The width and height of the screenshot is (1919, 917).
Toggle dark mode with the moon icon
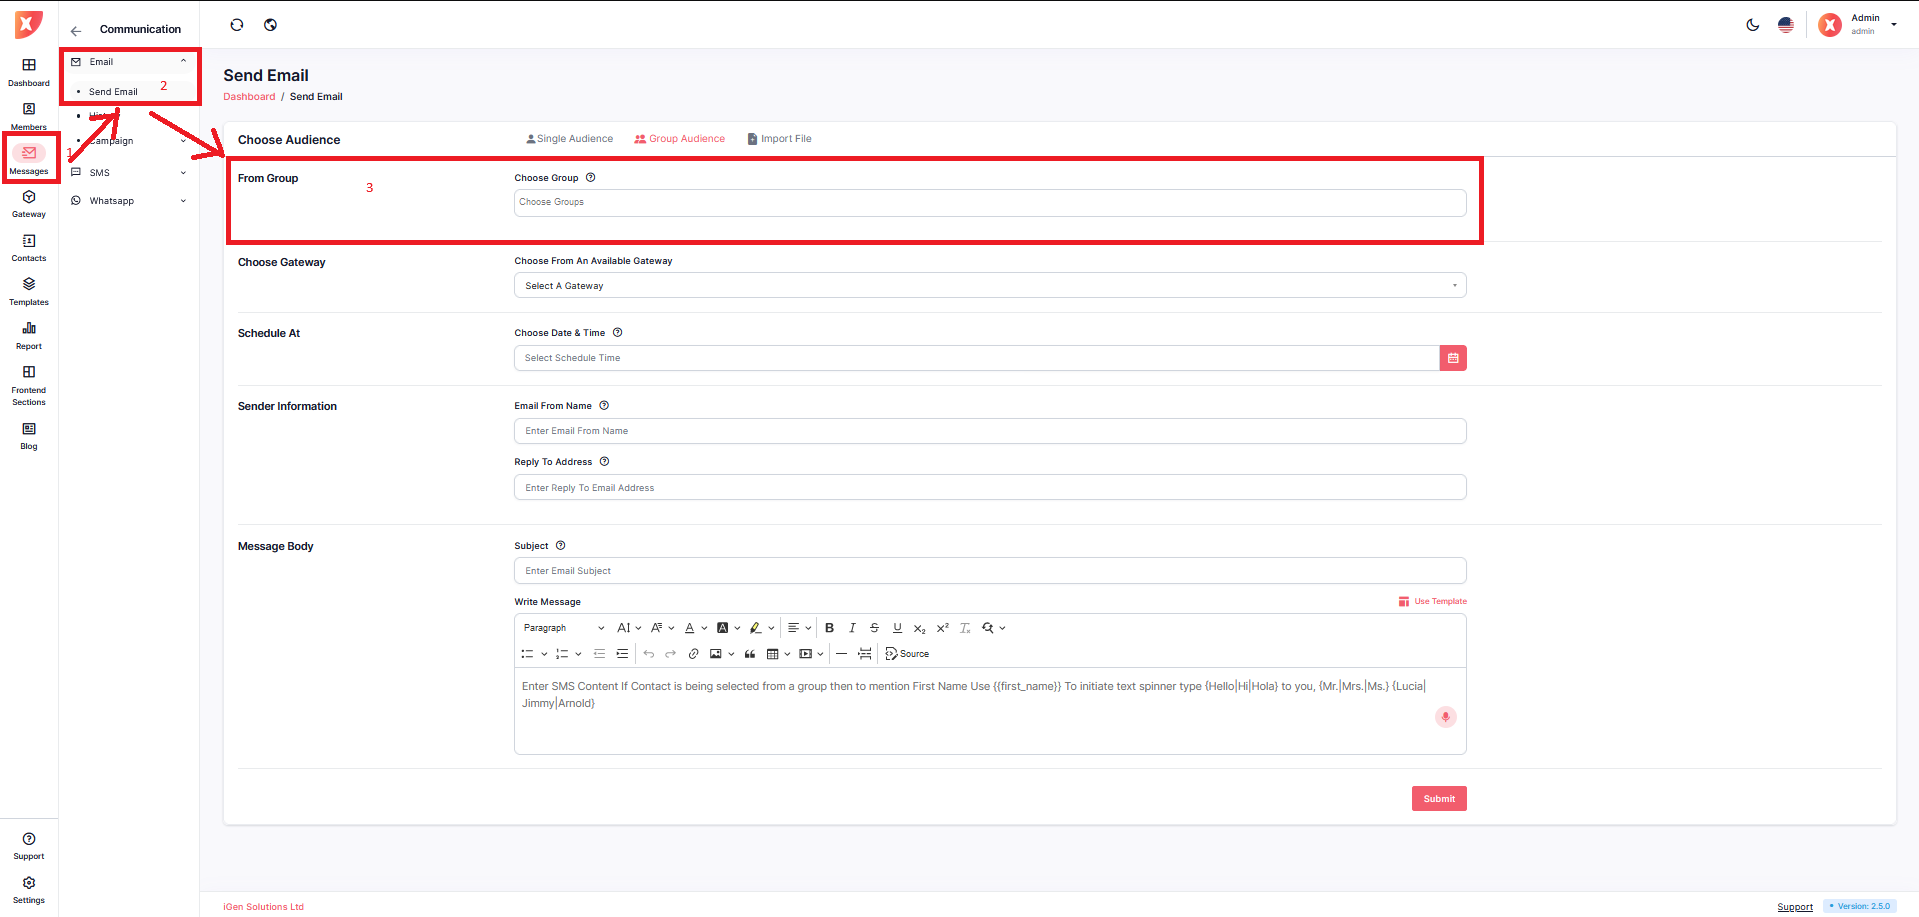pos(1752,25)
